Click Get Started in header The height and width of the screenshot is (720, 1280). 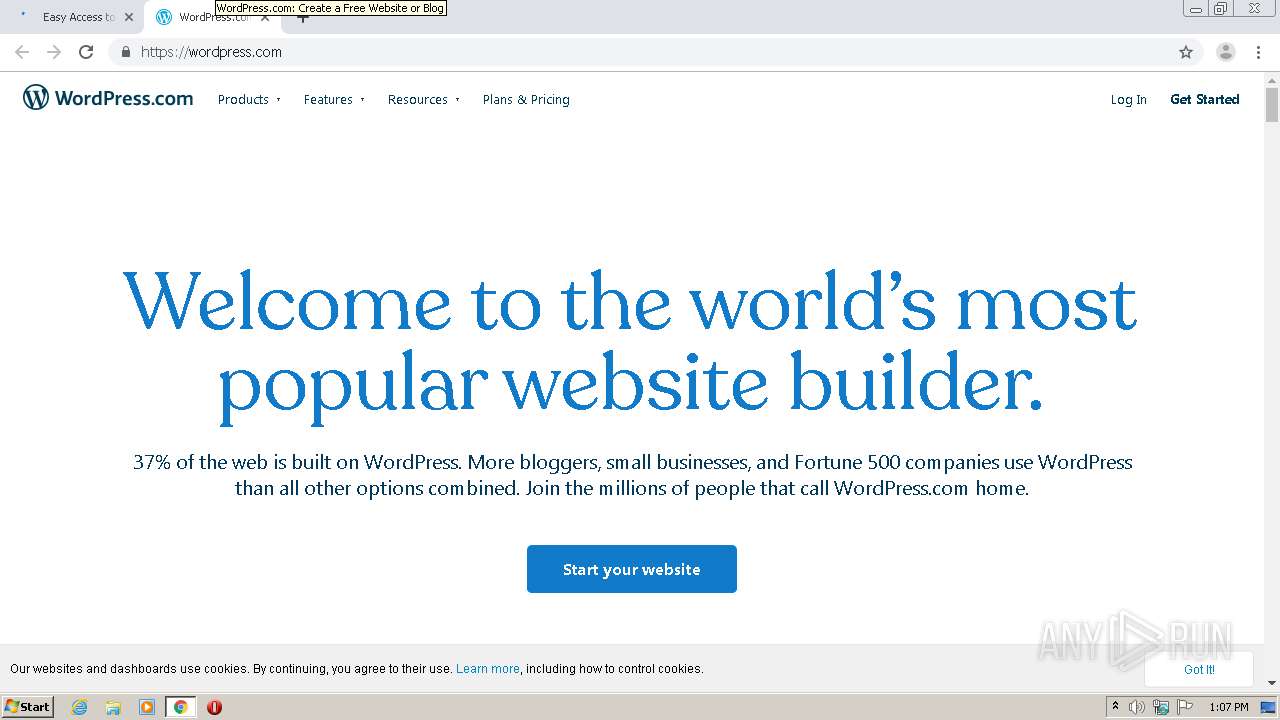[1205, 99]
